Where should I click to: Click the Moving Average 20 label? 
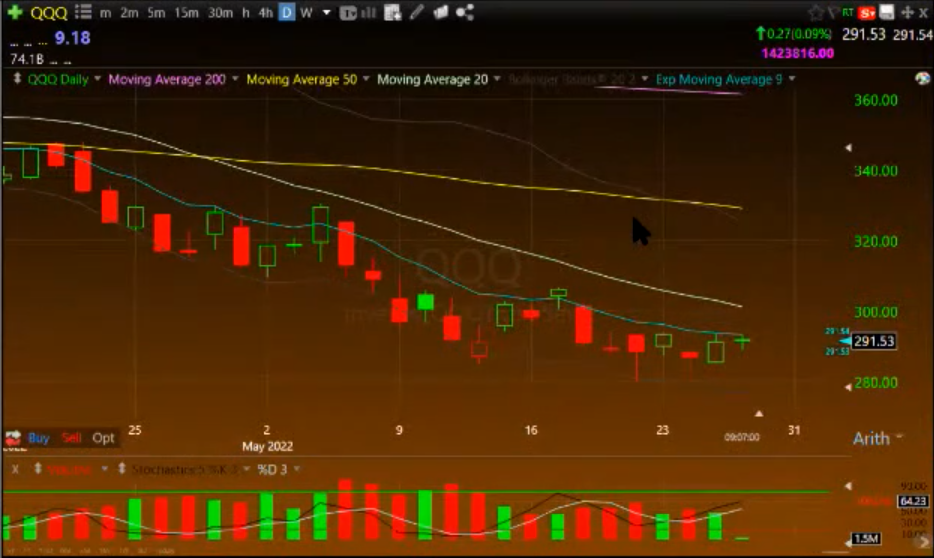432,79
